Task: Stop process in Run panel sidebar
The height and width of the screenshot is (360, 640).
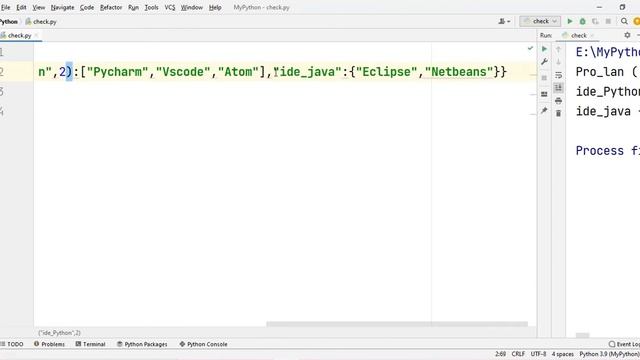Action: pyautogui.click(x=544, y=78)
